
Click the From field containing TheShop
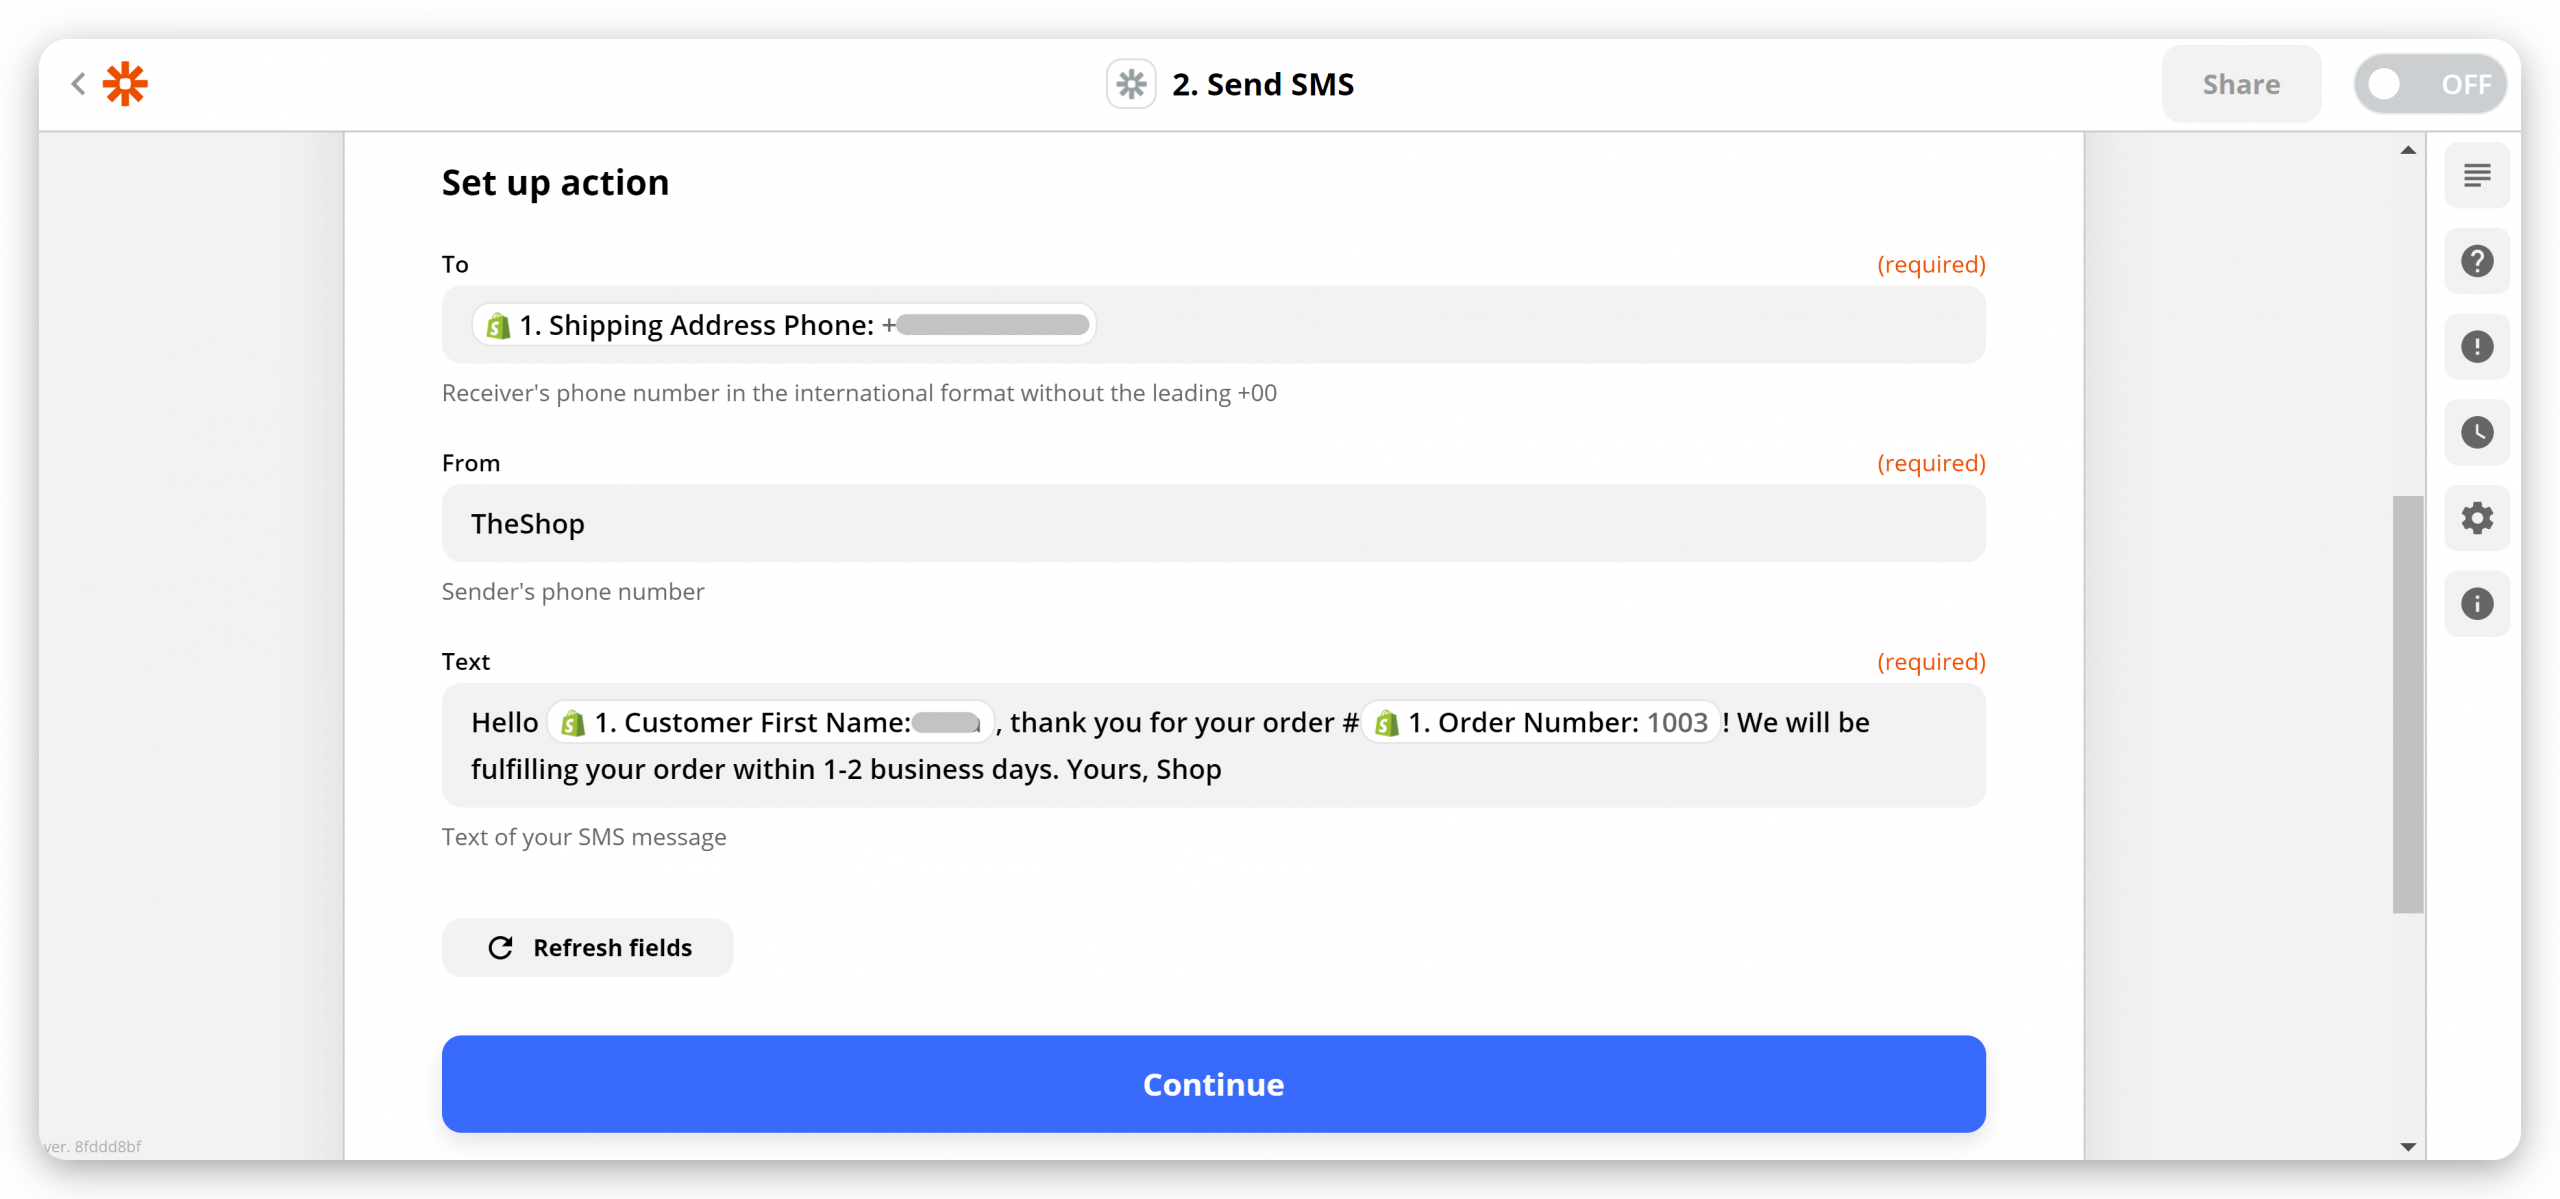coord(1213,524)
